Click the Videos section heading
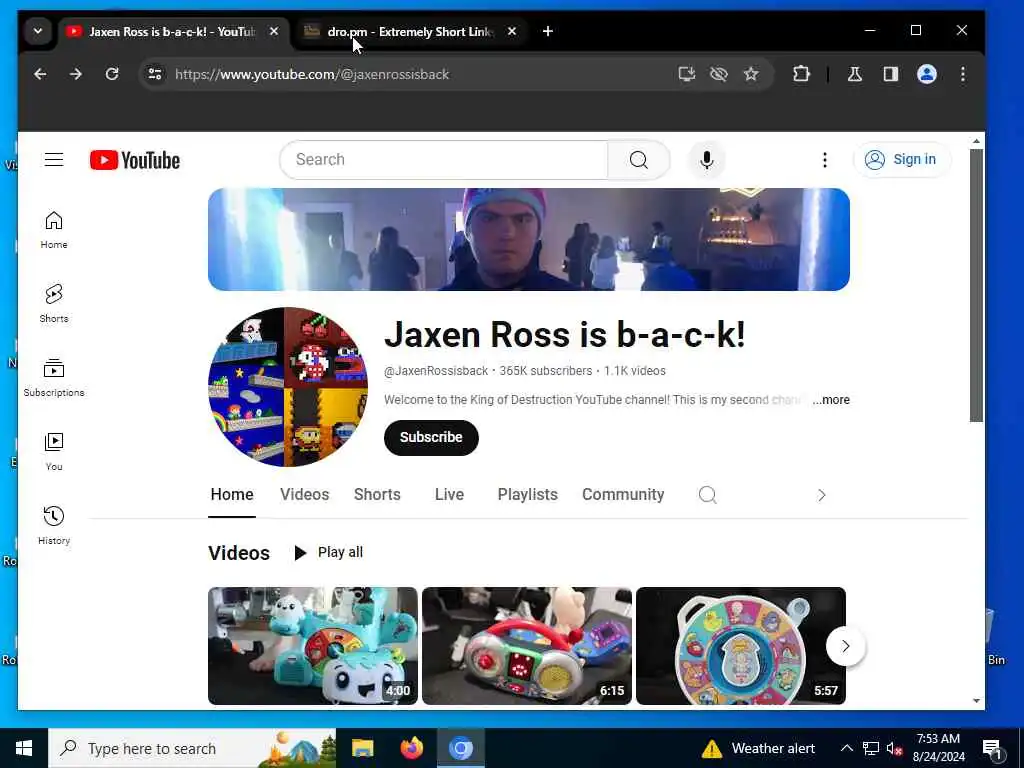Image resolution: width=1024 pixels, height=768 pixels. 239,552
